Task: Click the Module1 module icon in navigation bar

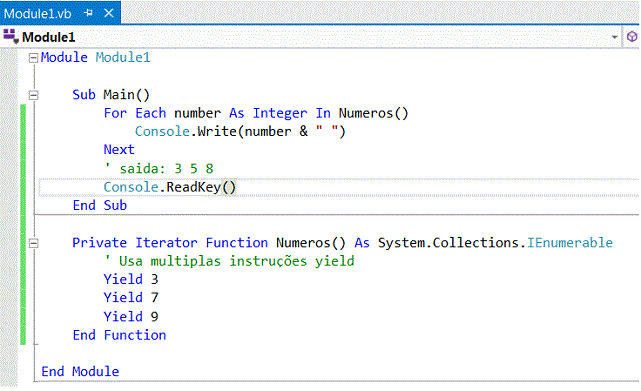Action: pos(11,36)
